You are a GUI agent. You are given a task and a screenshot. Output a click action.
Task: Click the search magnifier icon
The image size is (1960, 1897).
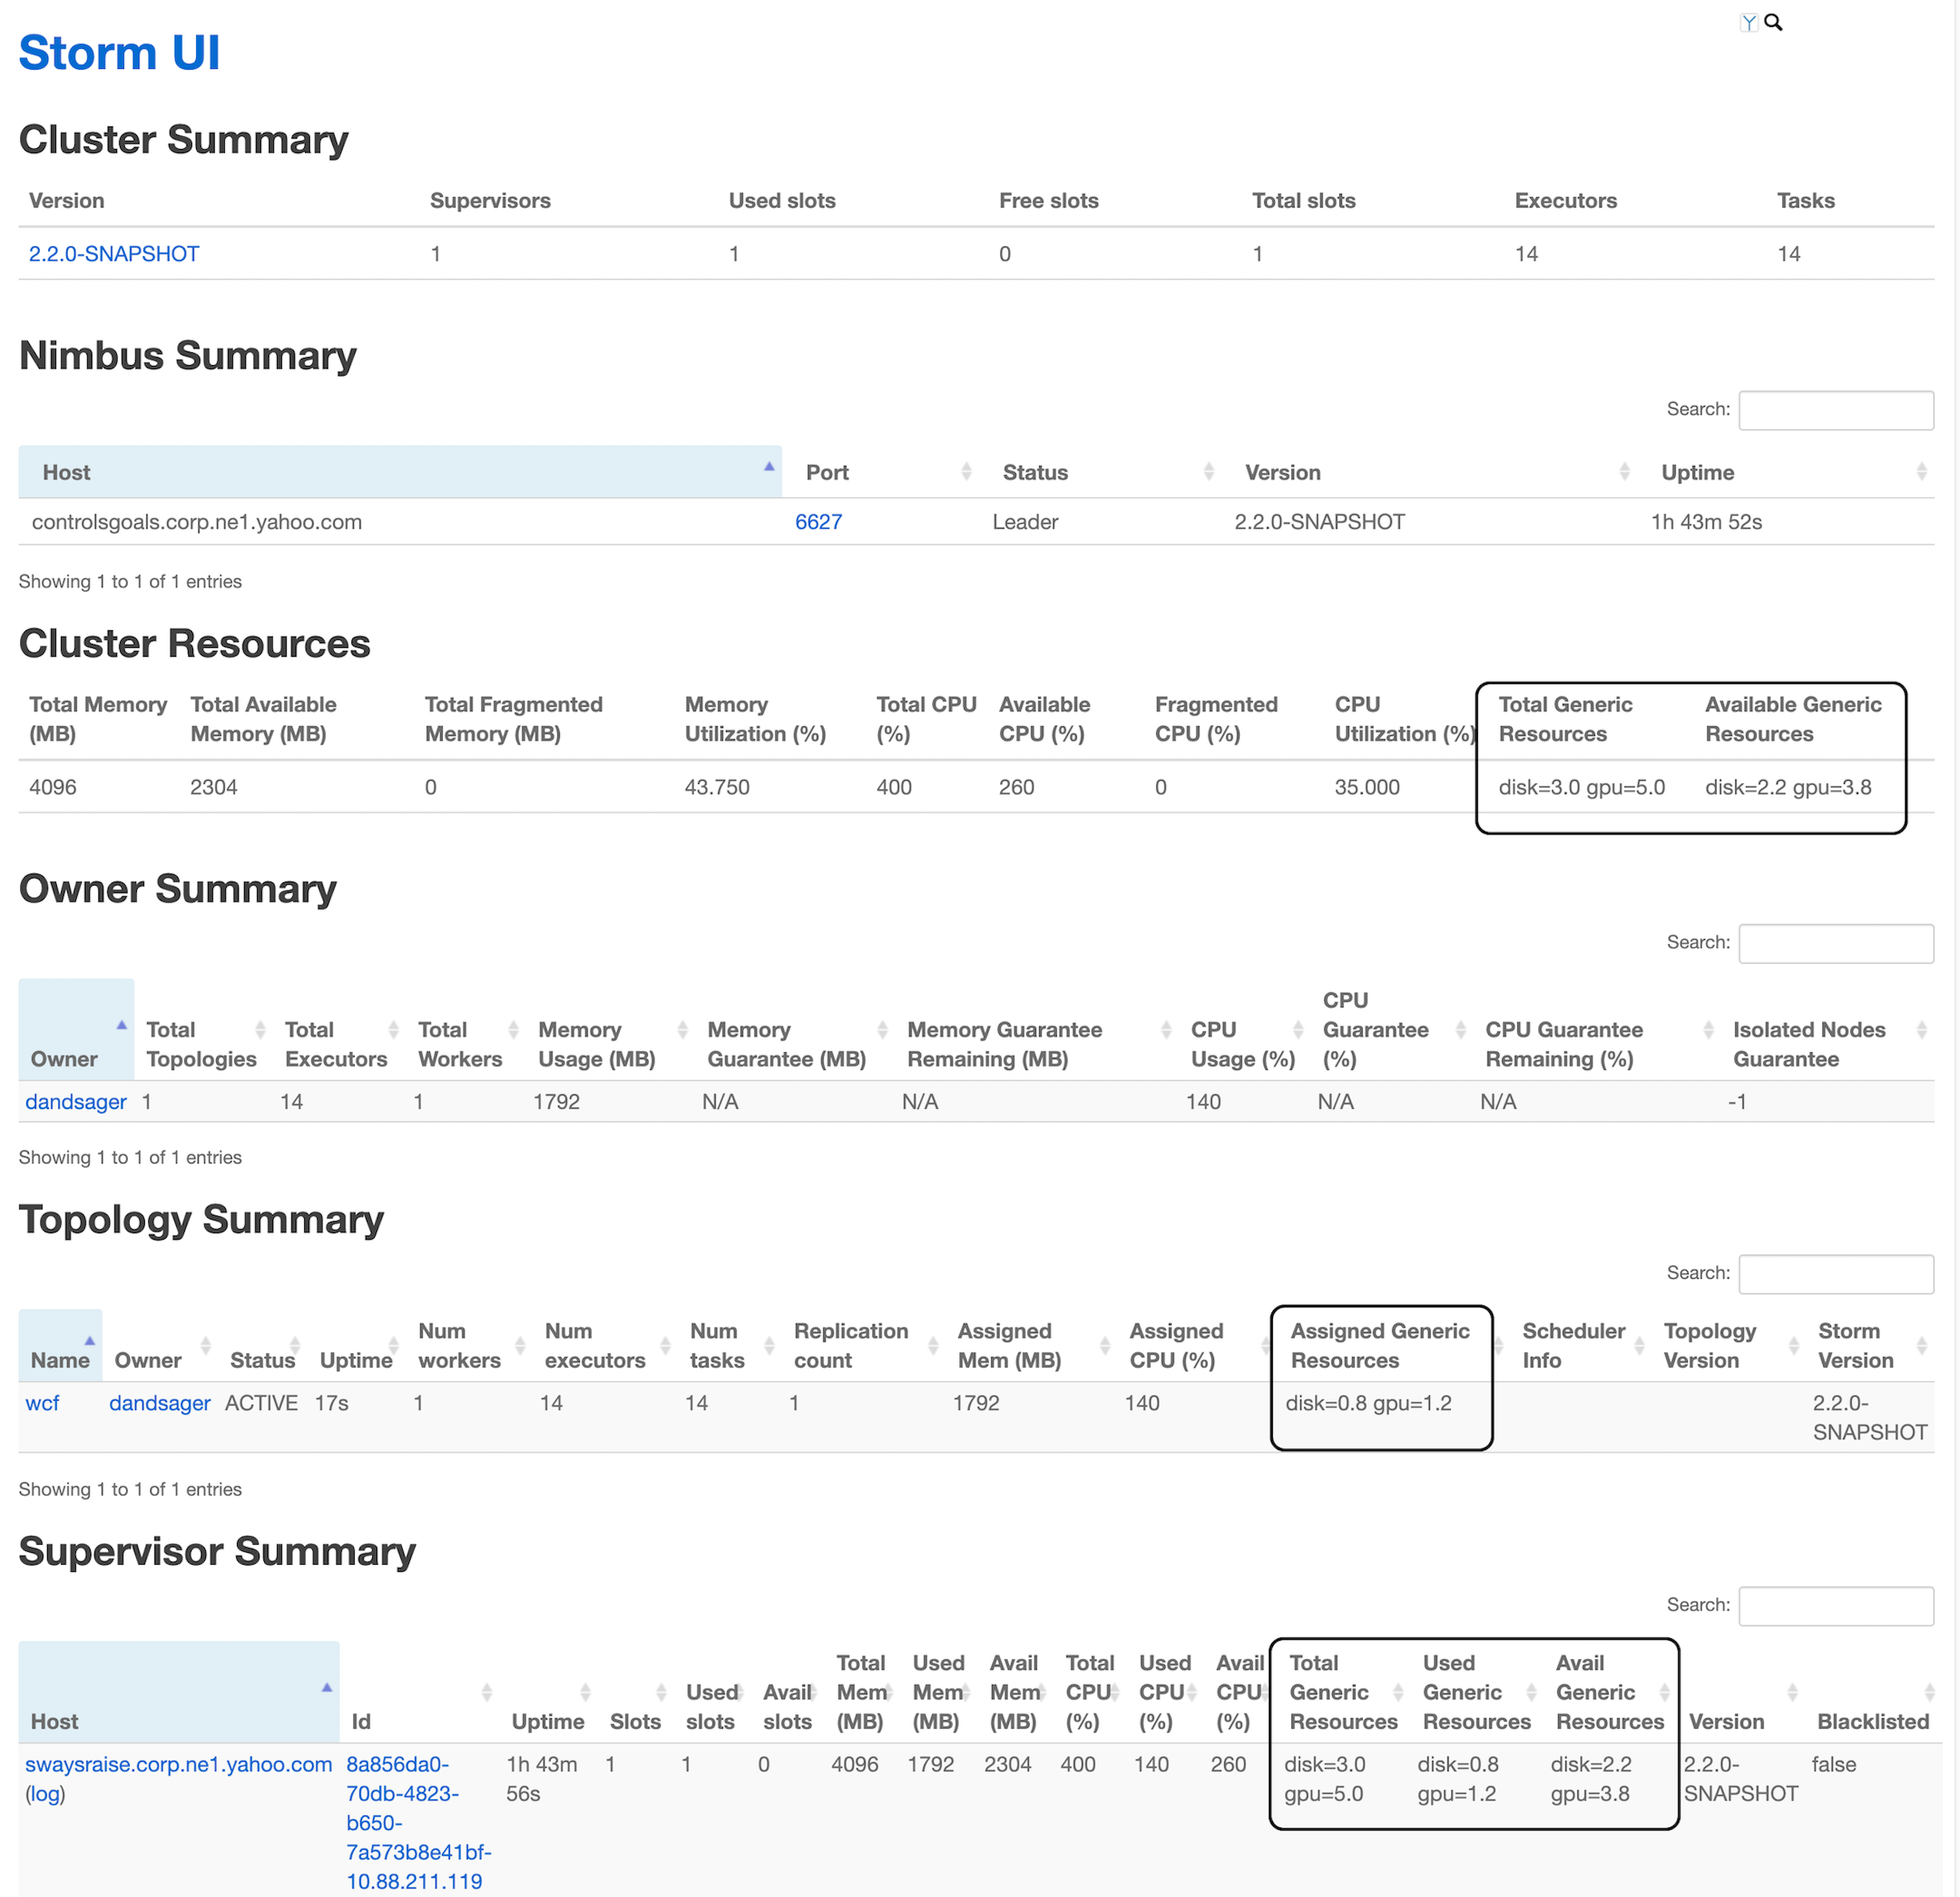tap(1773, 21)
